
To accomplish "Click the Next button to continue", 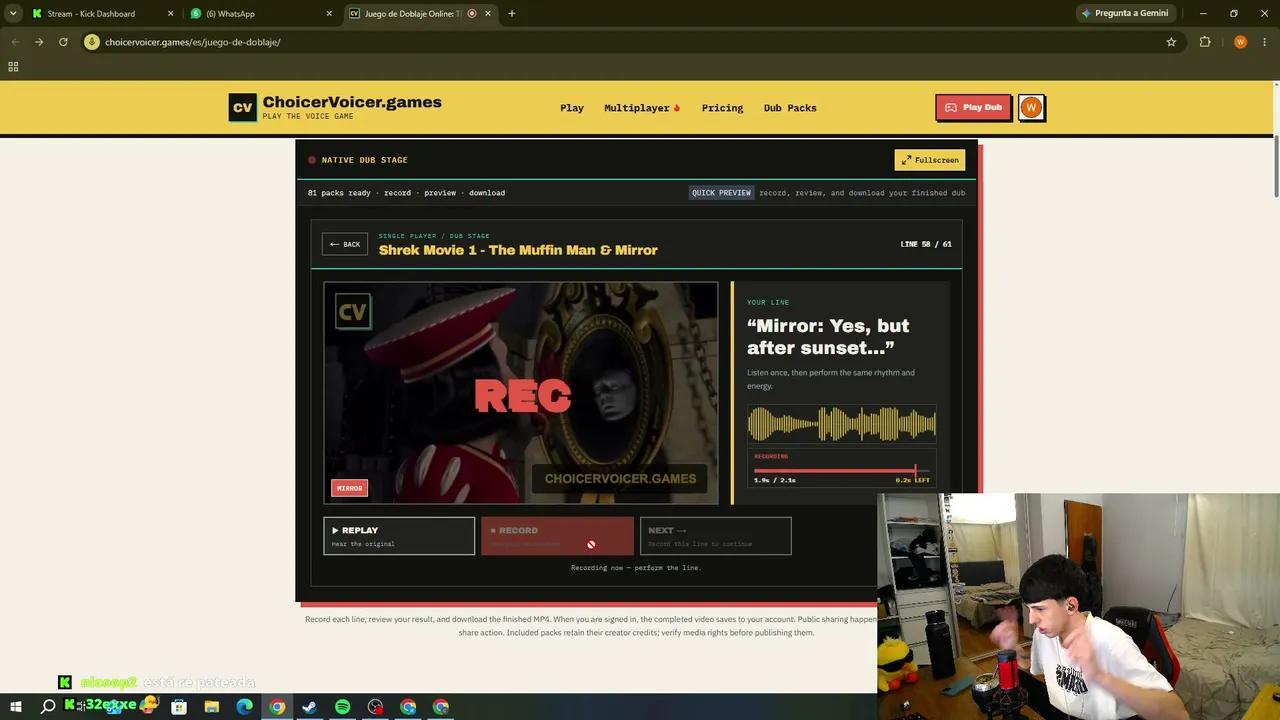I will (716, 536).
